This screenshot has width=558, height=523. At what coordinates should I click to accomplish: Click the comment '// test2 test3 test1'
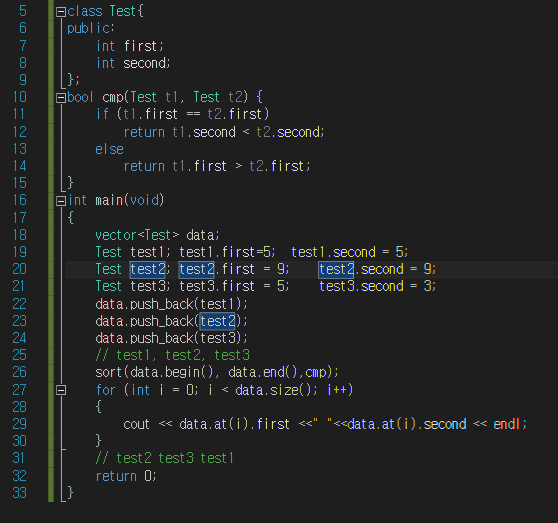pos(164,458)
